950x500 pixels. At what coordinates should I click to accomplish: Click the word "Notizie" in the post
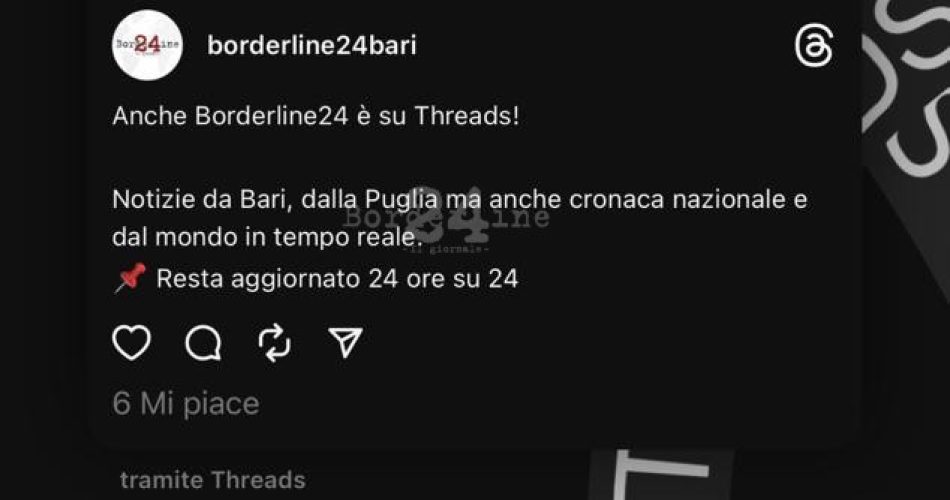[x=153, y=199]
